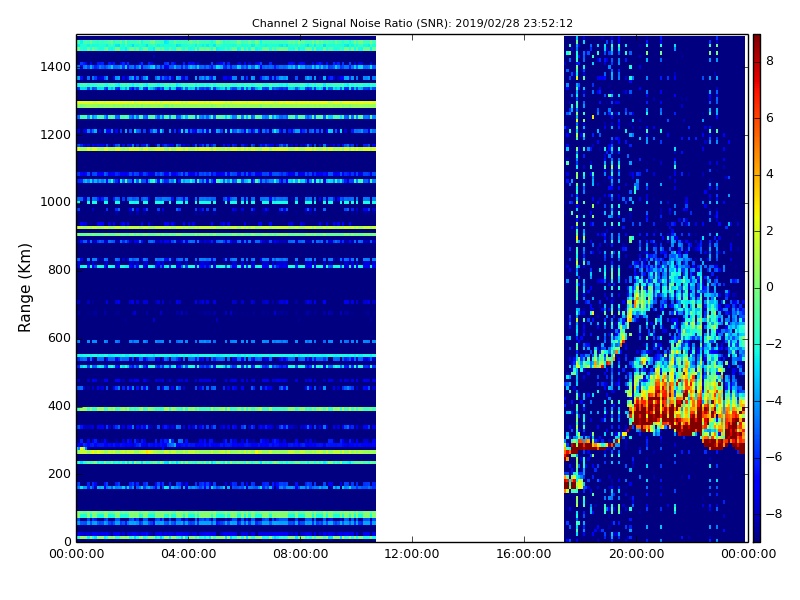Screen dimensions: 800x600
Task: Click the colorbar tick label 4
Action: tap(770, 174)
